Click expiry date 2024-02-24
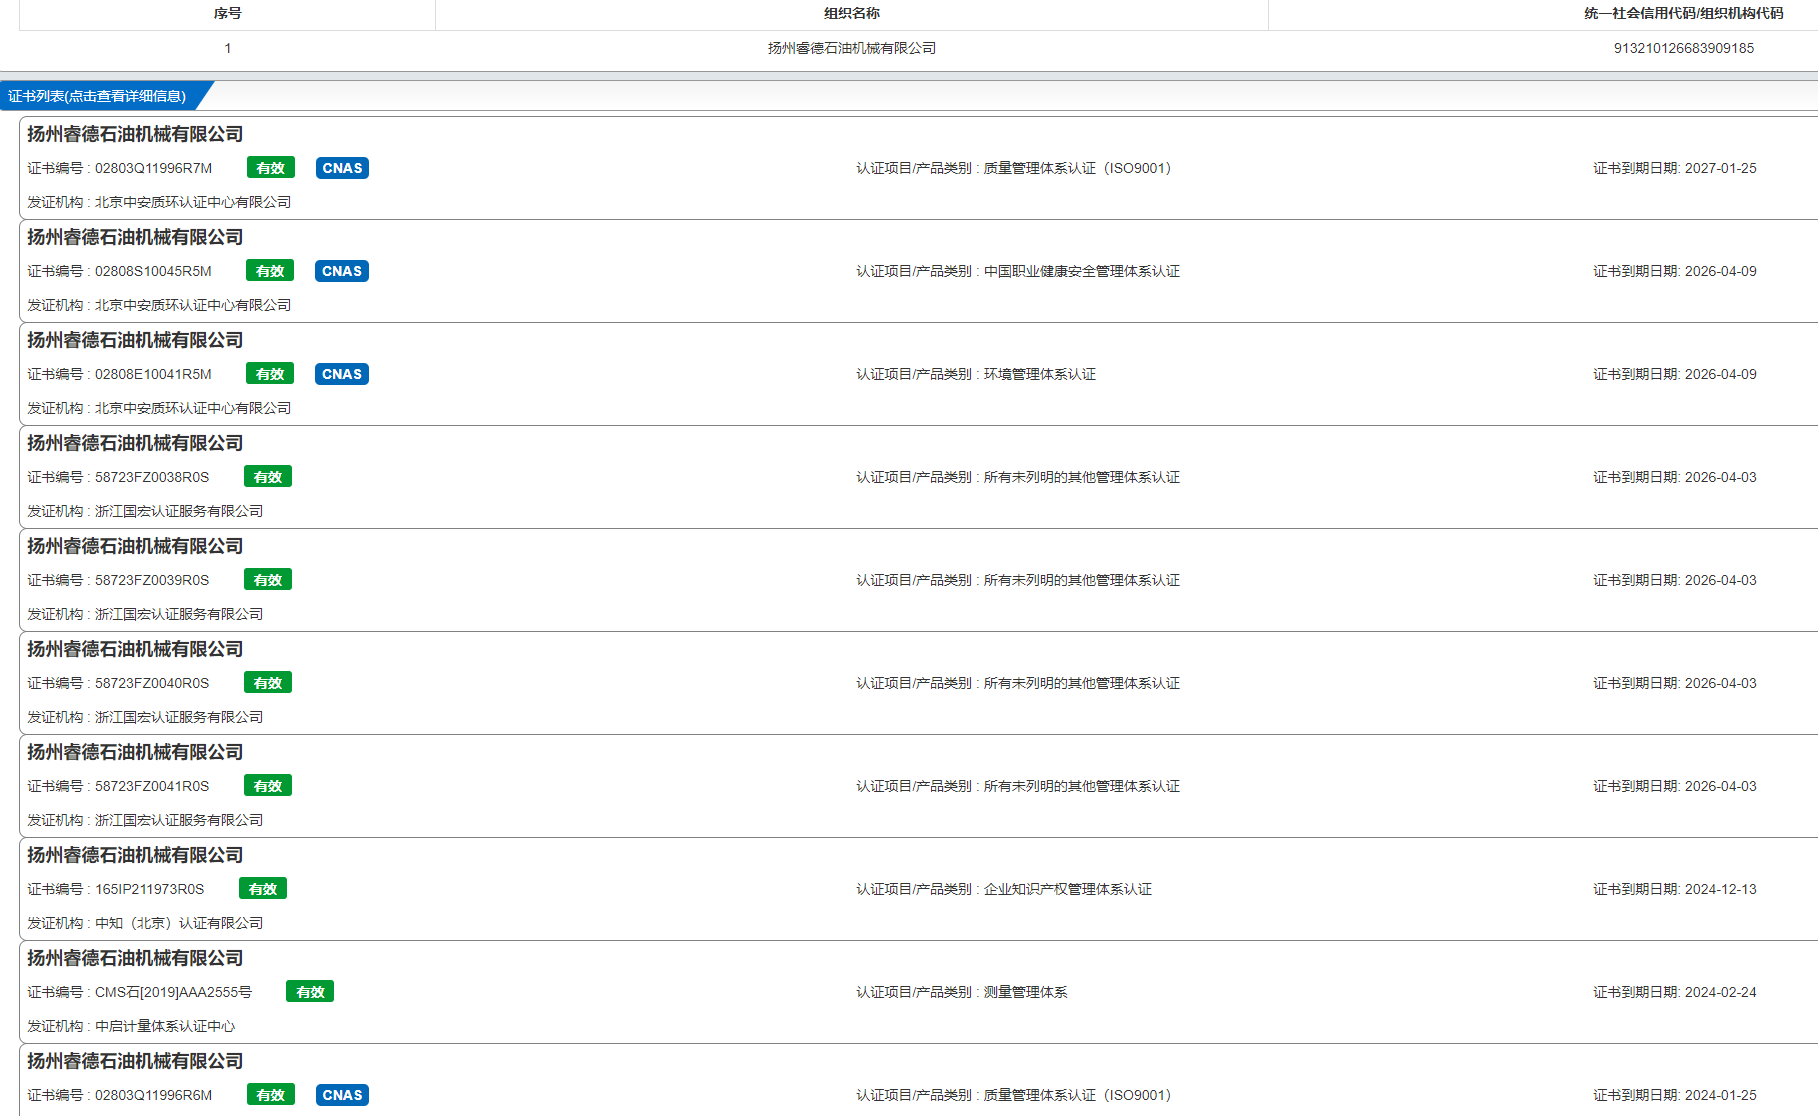Image resolution: width=1818 pixels, height=1116 pixels. pyautogui.click(x=1720, y=992)
